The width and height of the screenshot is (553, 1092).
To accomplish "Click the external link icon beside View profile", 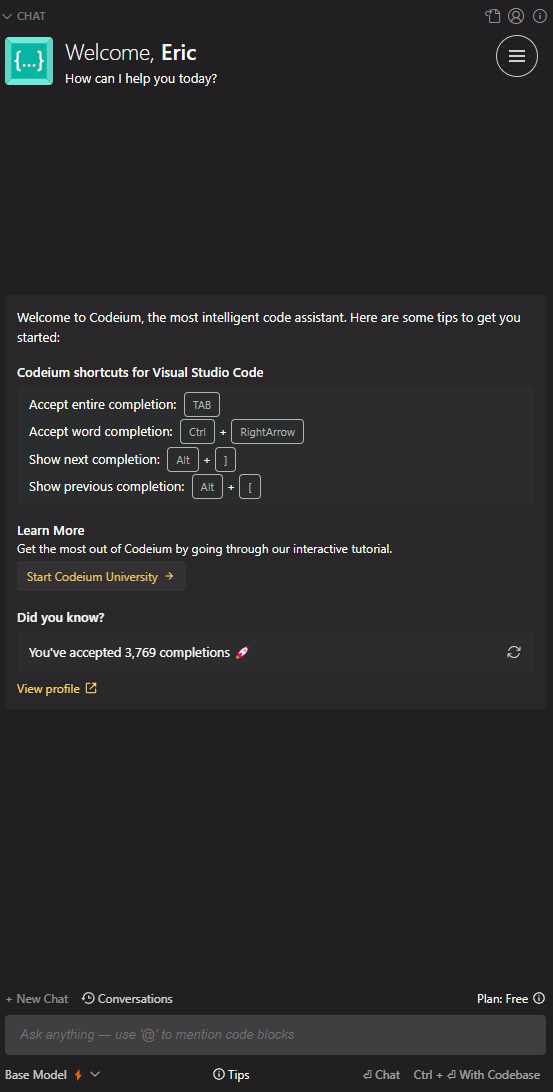I will point(91,688).
